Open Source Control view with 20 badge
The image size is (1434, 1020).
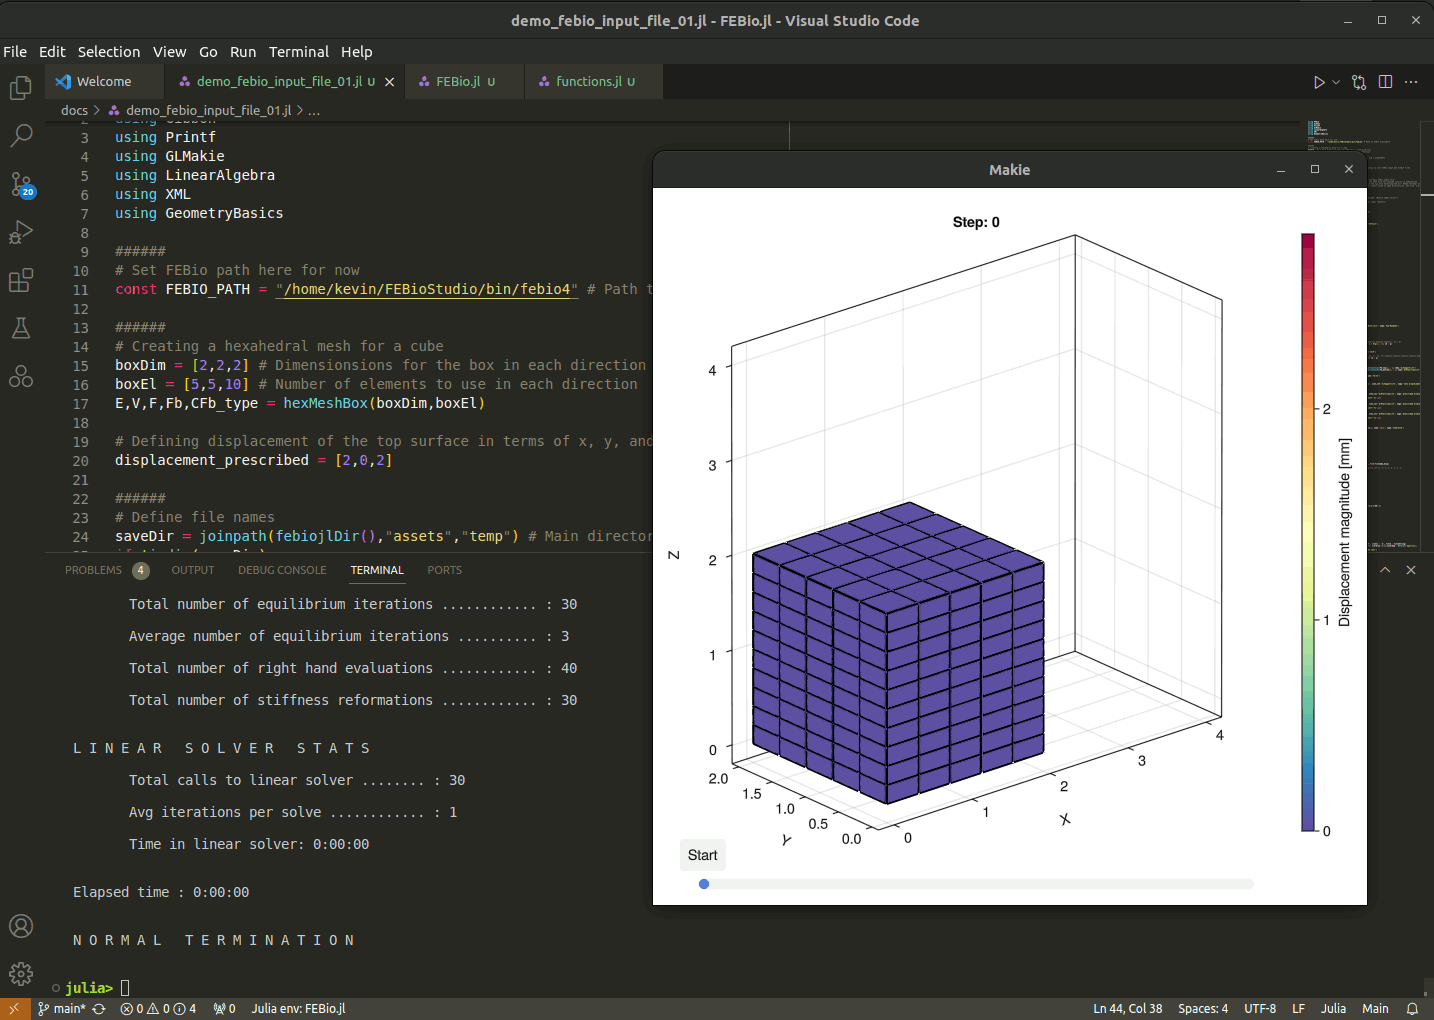point(21,184)
